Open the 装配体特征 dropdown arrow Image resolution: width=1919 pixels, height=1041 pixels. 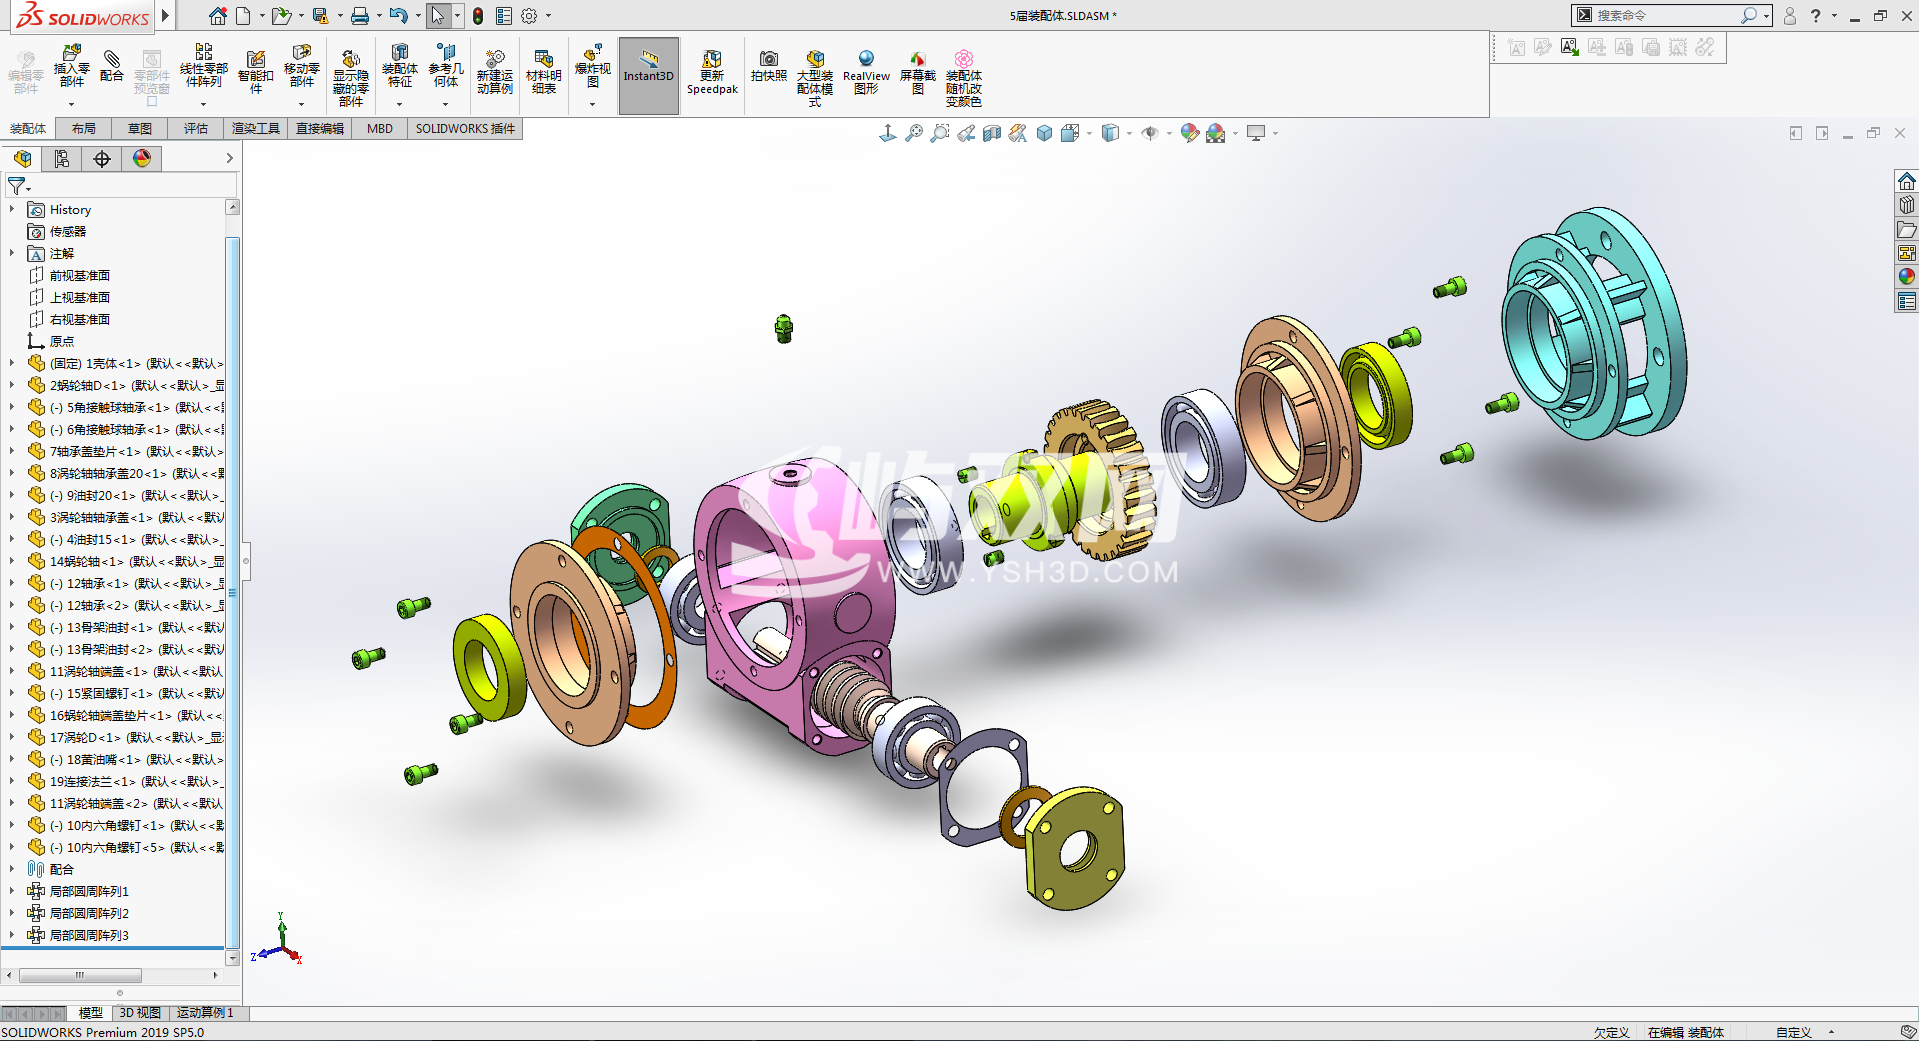pyautogui.click(x=399, y=104)
